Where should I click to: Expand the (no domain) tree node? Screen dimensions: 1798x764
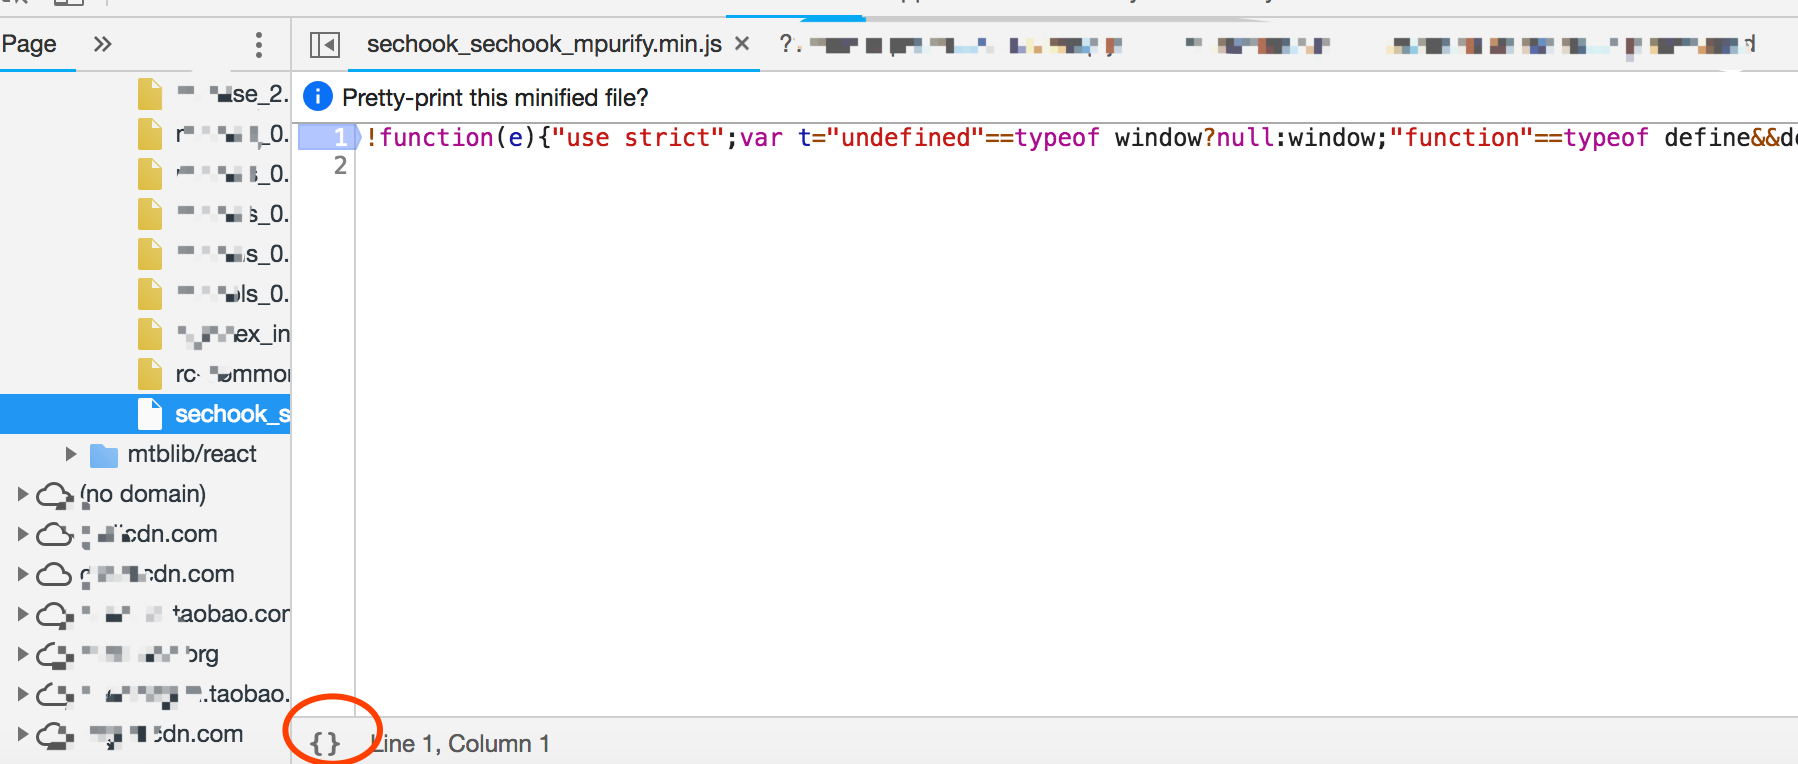[x=22, y=494]
